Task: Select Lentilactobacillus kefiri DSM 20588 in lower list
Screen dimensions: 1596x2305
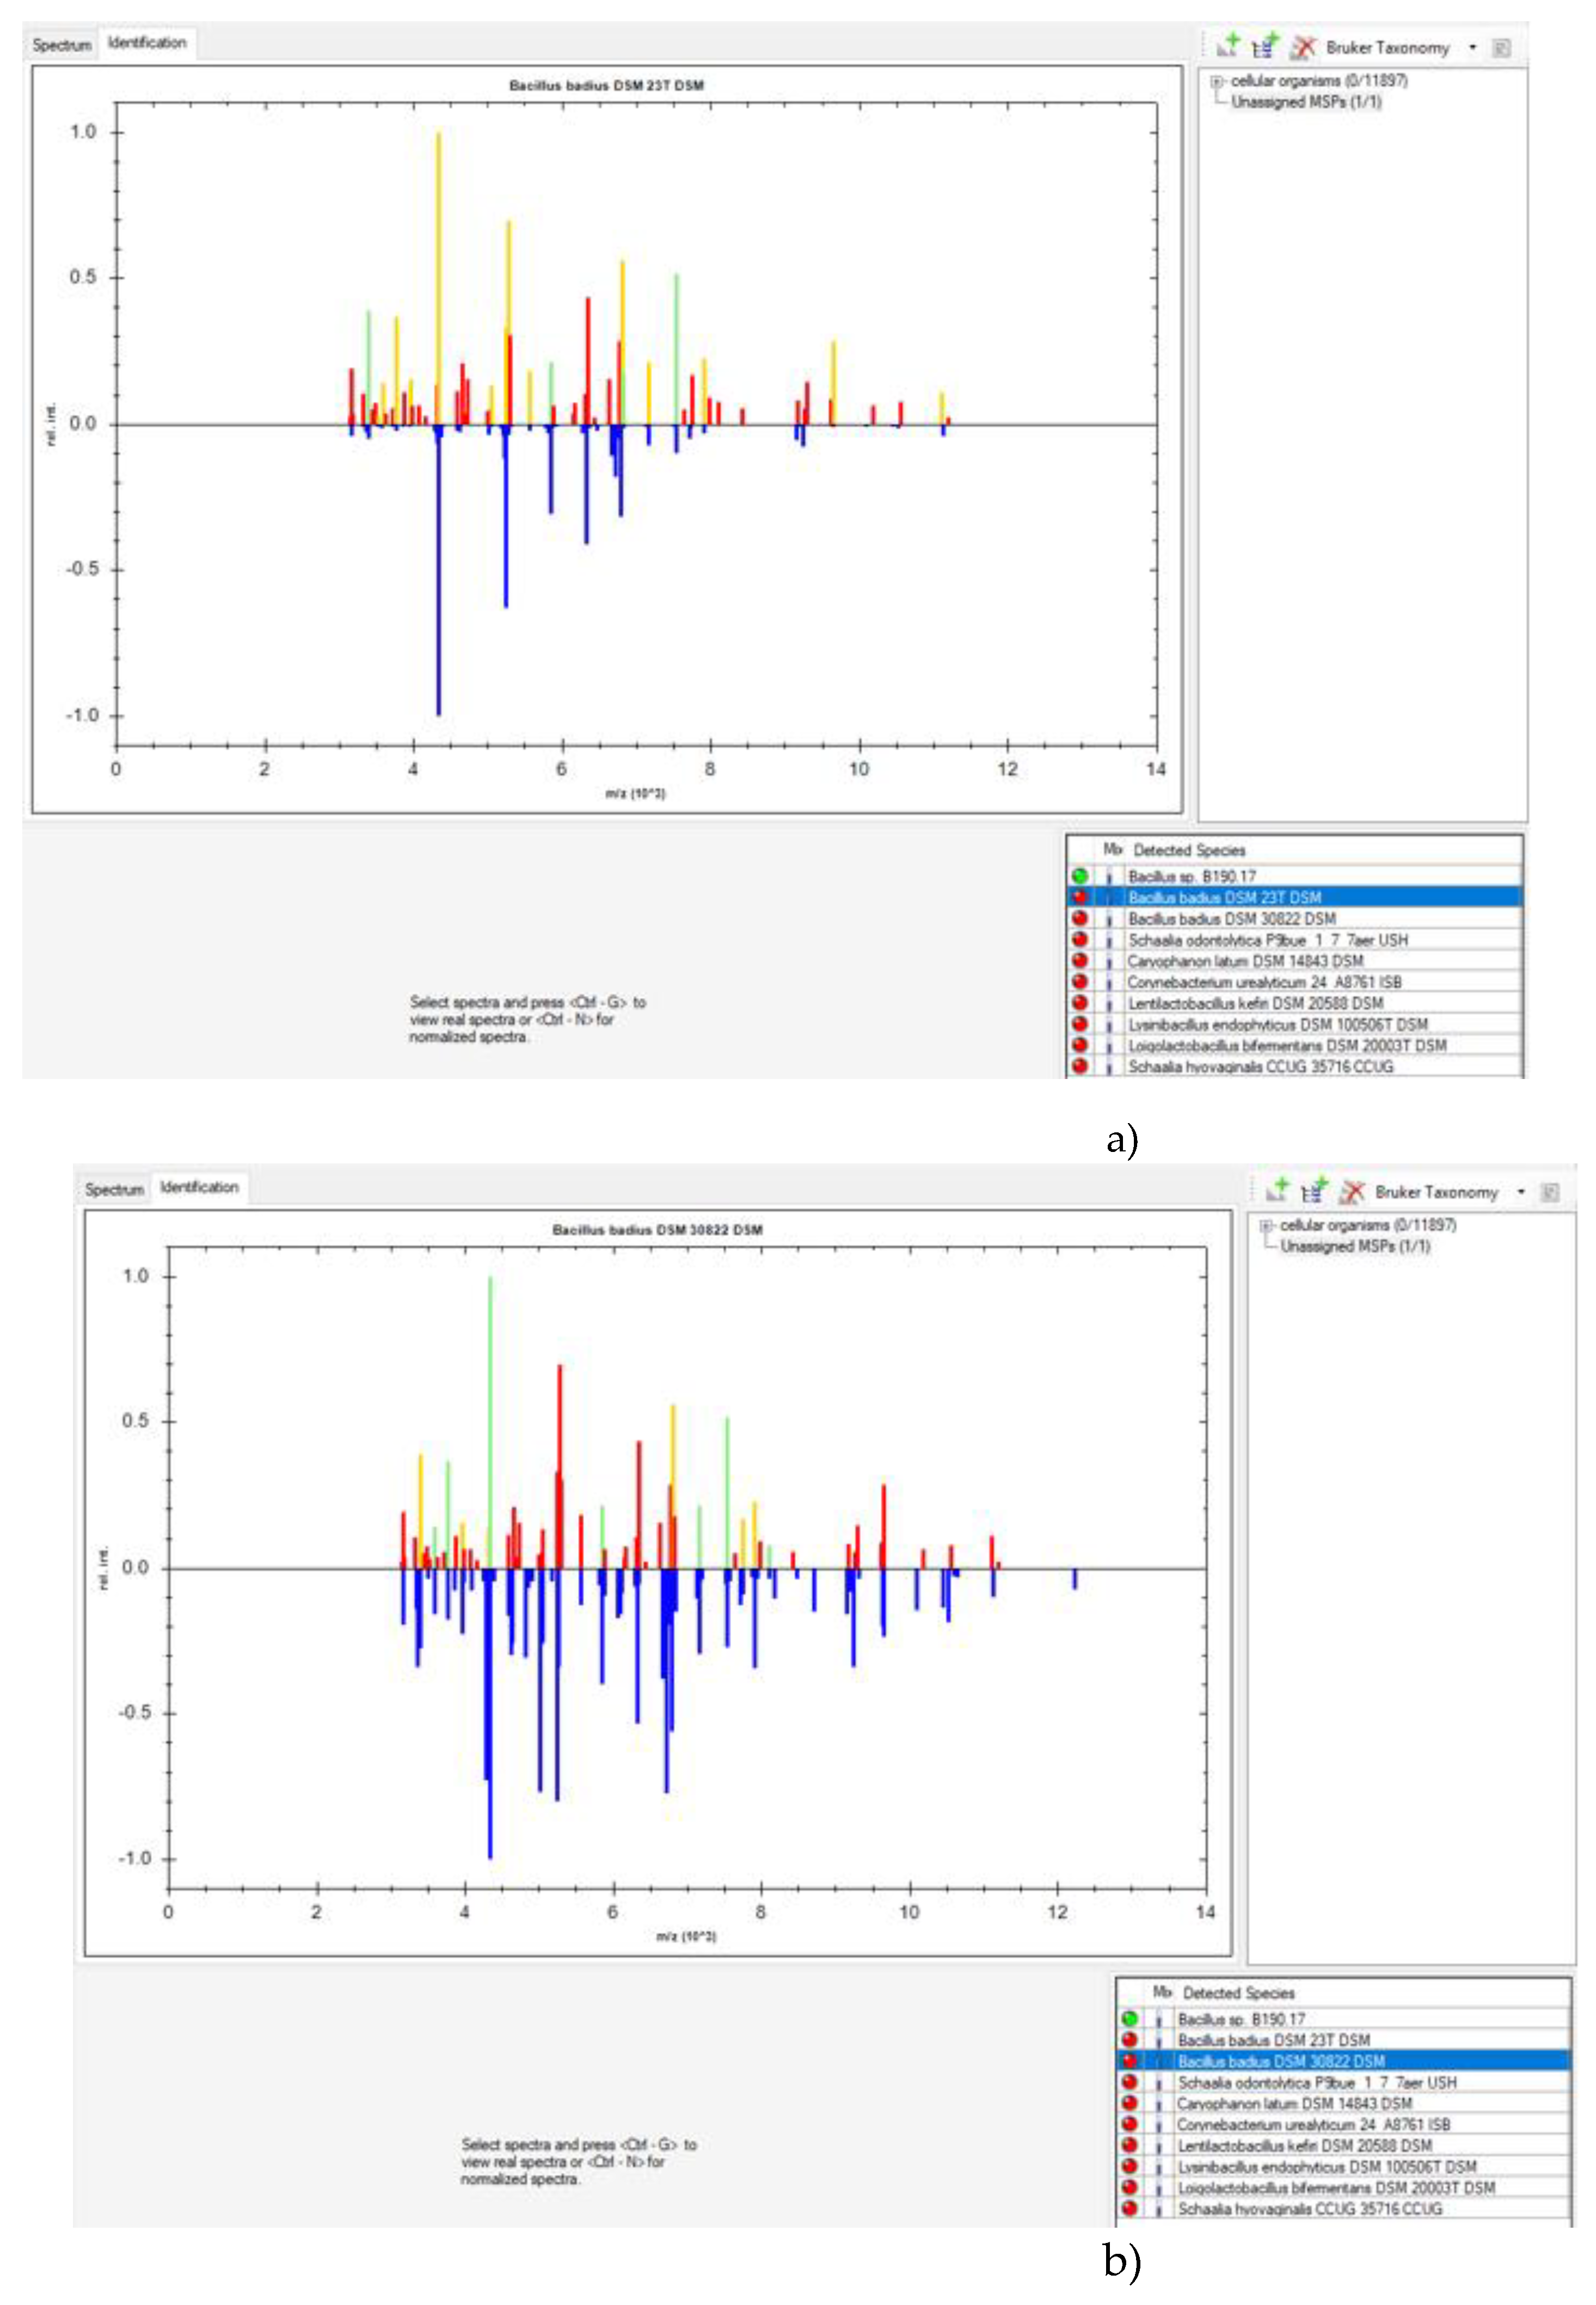Action: 1304,2145
